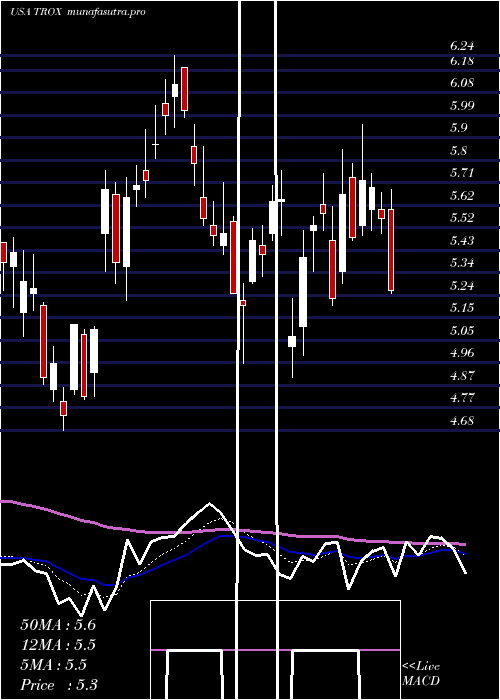The image size is (500, 700).
Task: Click the 6.18 price axis label
Action: [x=462, y=61]
